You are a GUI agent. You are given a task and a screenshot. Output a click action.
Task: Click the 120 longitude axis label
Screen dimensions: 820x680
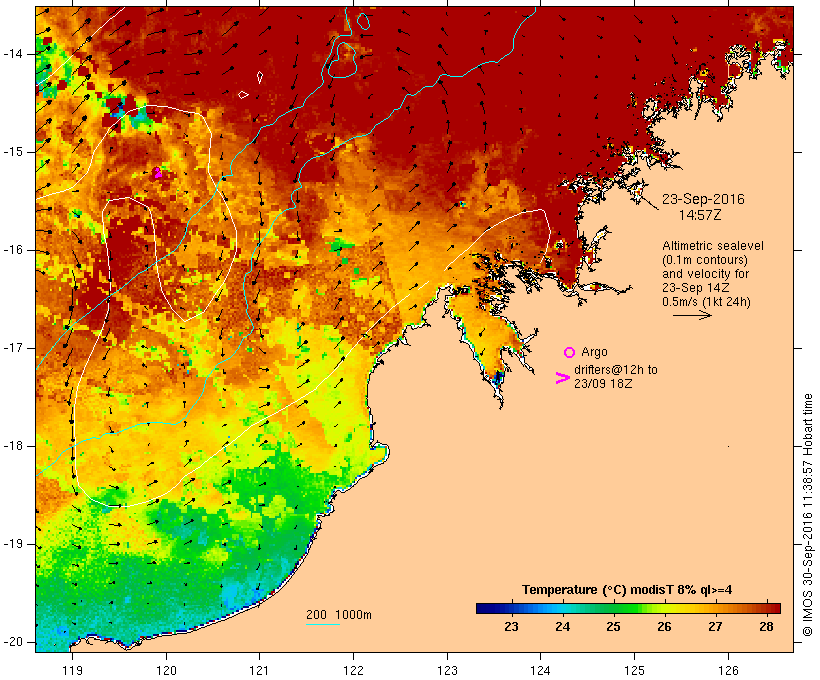[166, 670]
